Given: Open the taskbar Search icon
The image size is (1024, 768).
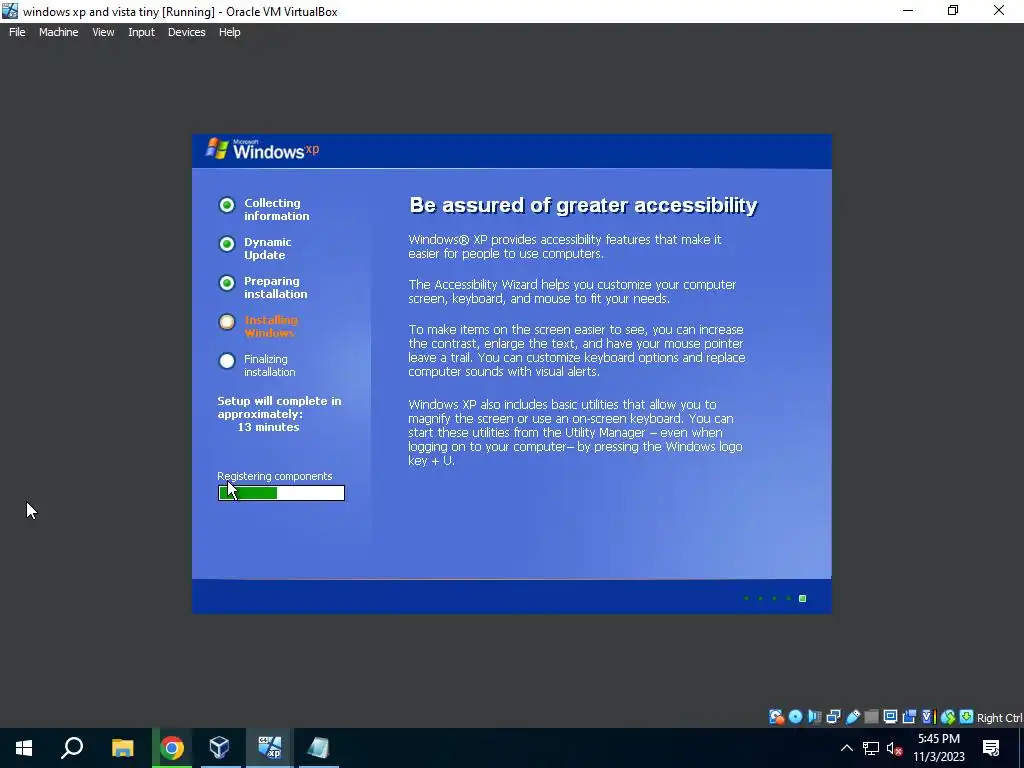Looking at the screenshot, I should (72, 748).
